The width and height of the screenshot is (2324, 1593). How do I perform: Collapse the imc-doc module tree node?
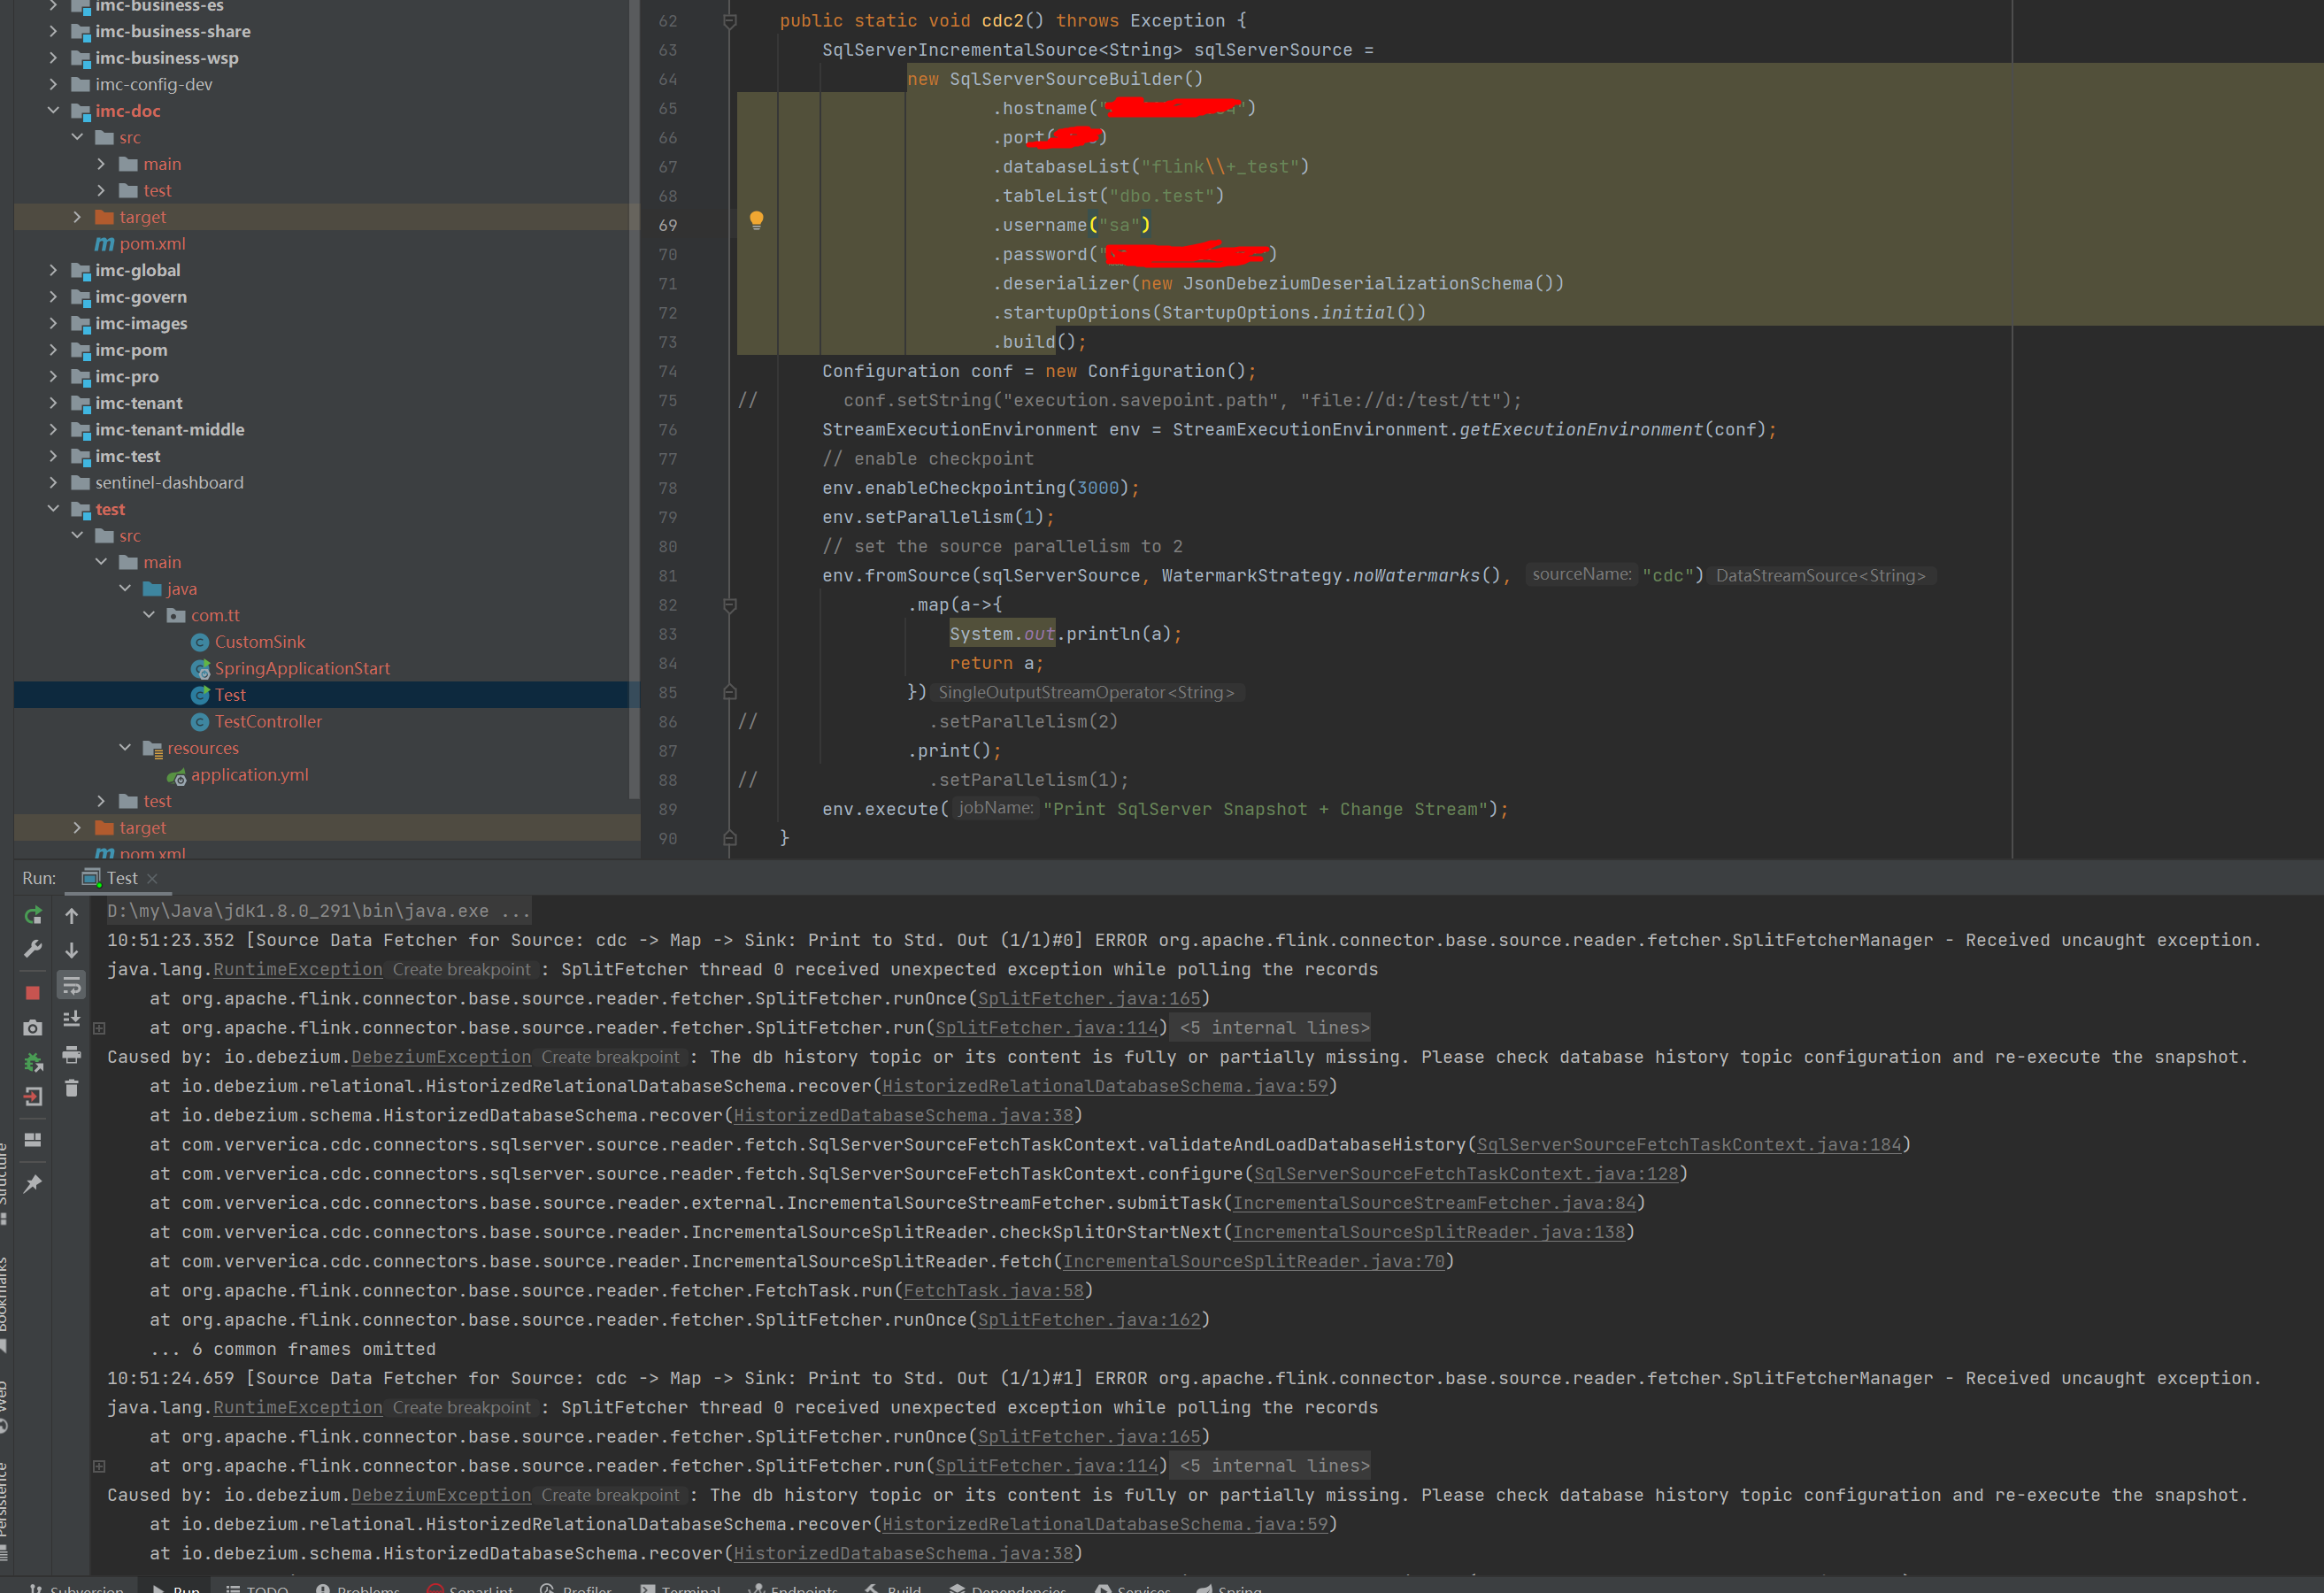[54, 111]
